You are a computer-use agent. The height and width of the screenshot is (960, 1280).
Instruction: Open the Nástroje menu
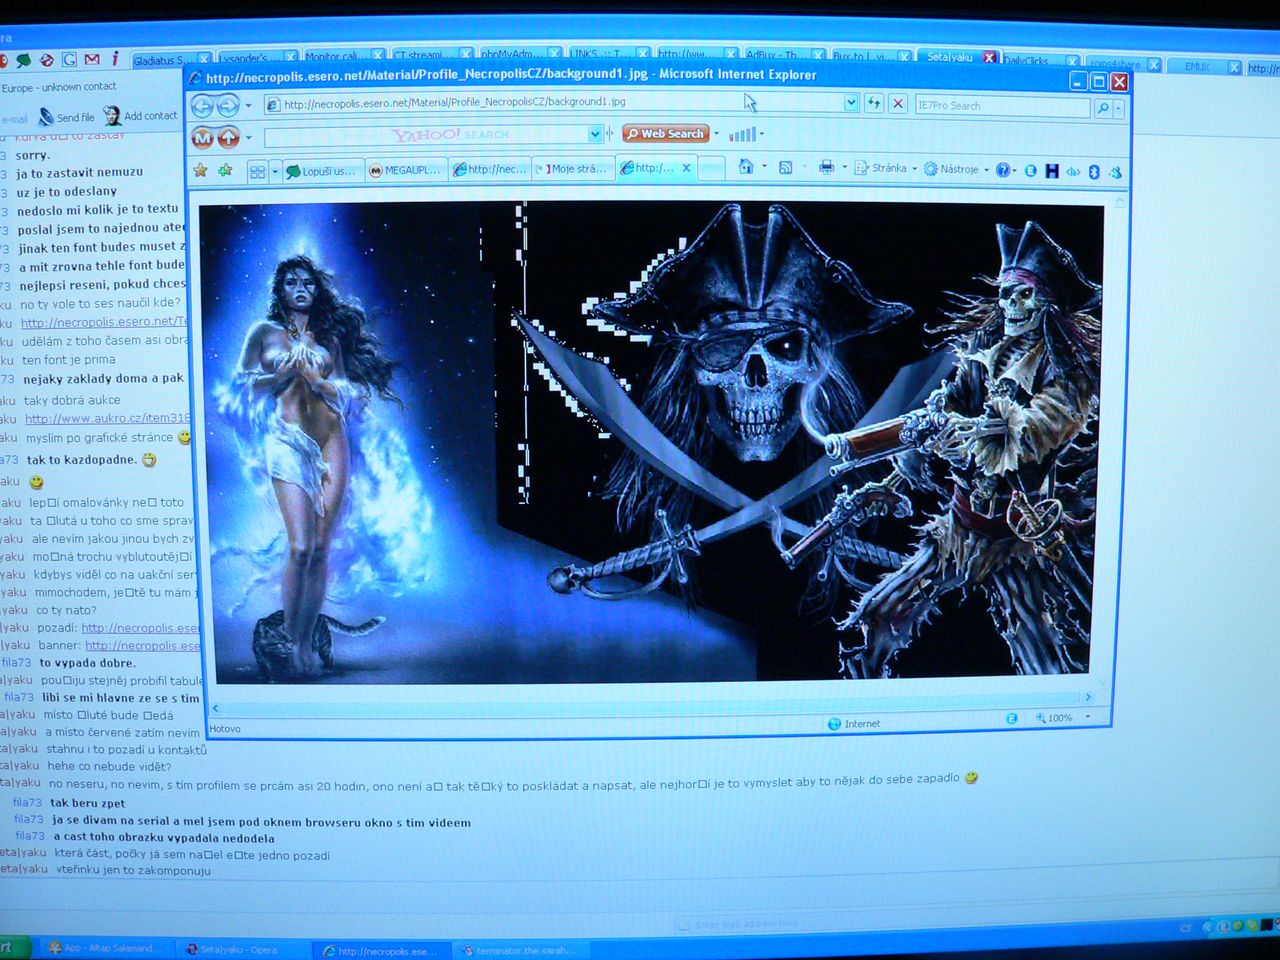(955, 169)
